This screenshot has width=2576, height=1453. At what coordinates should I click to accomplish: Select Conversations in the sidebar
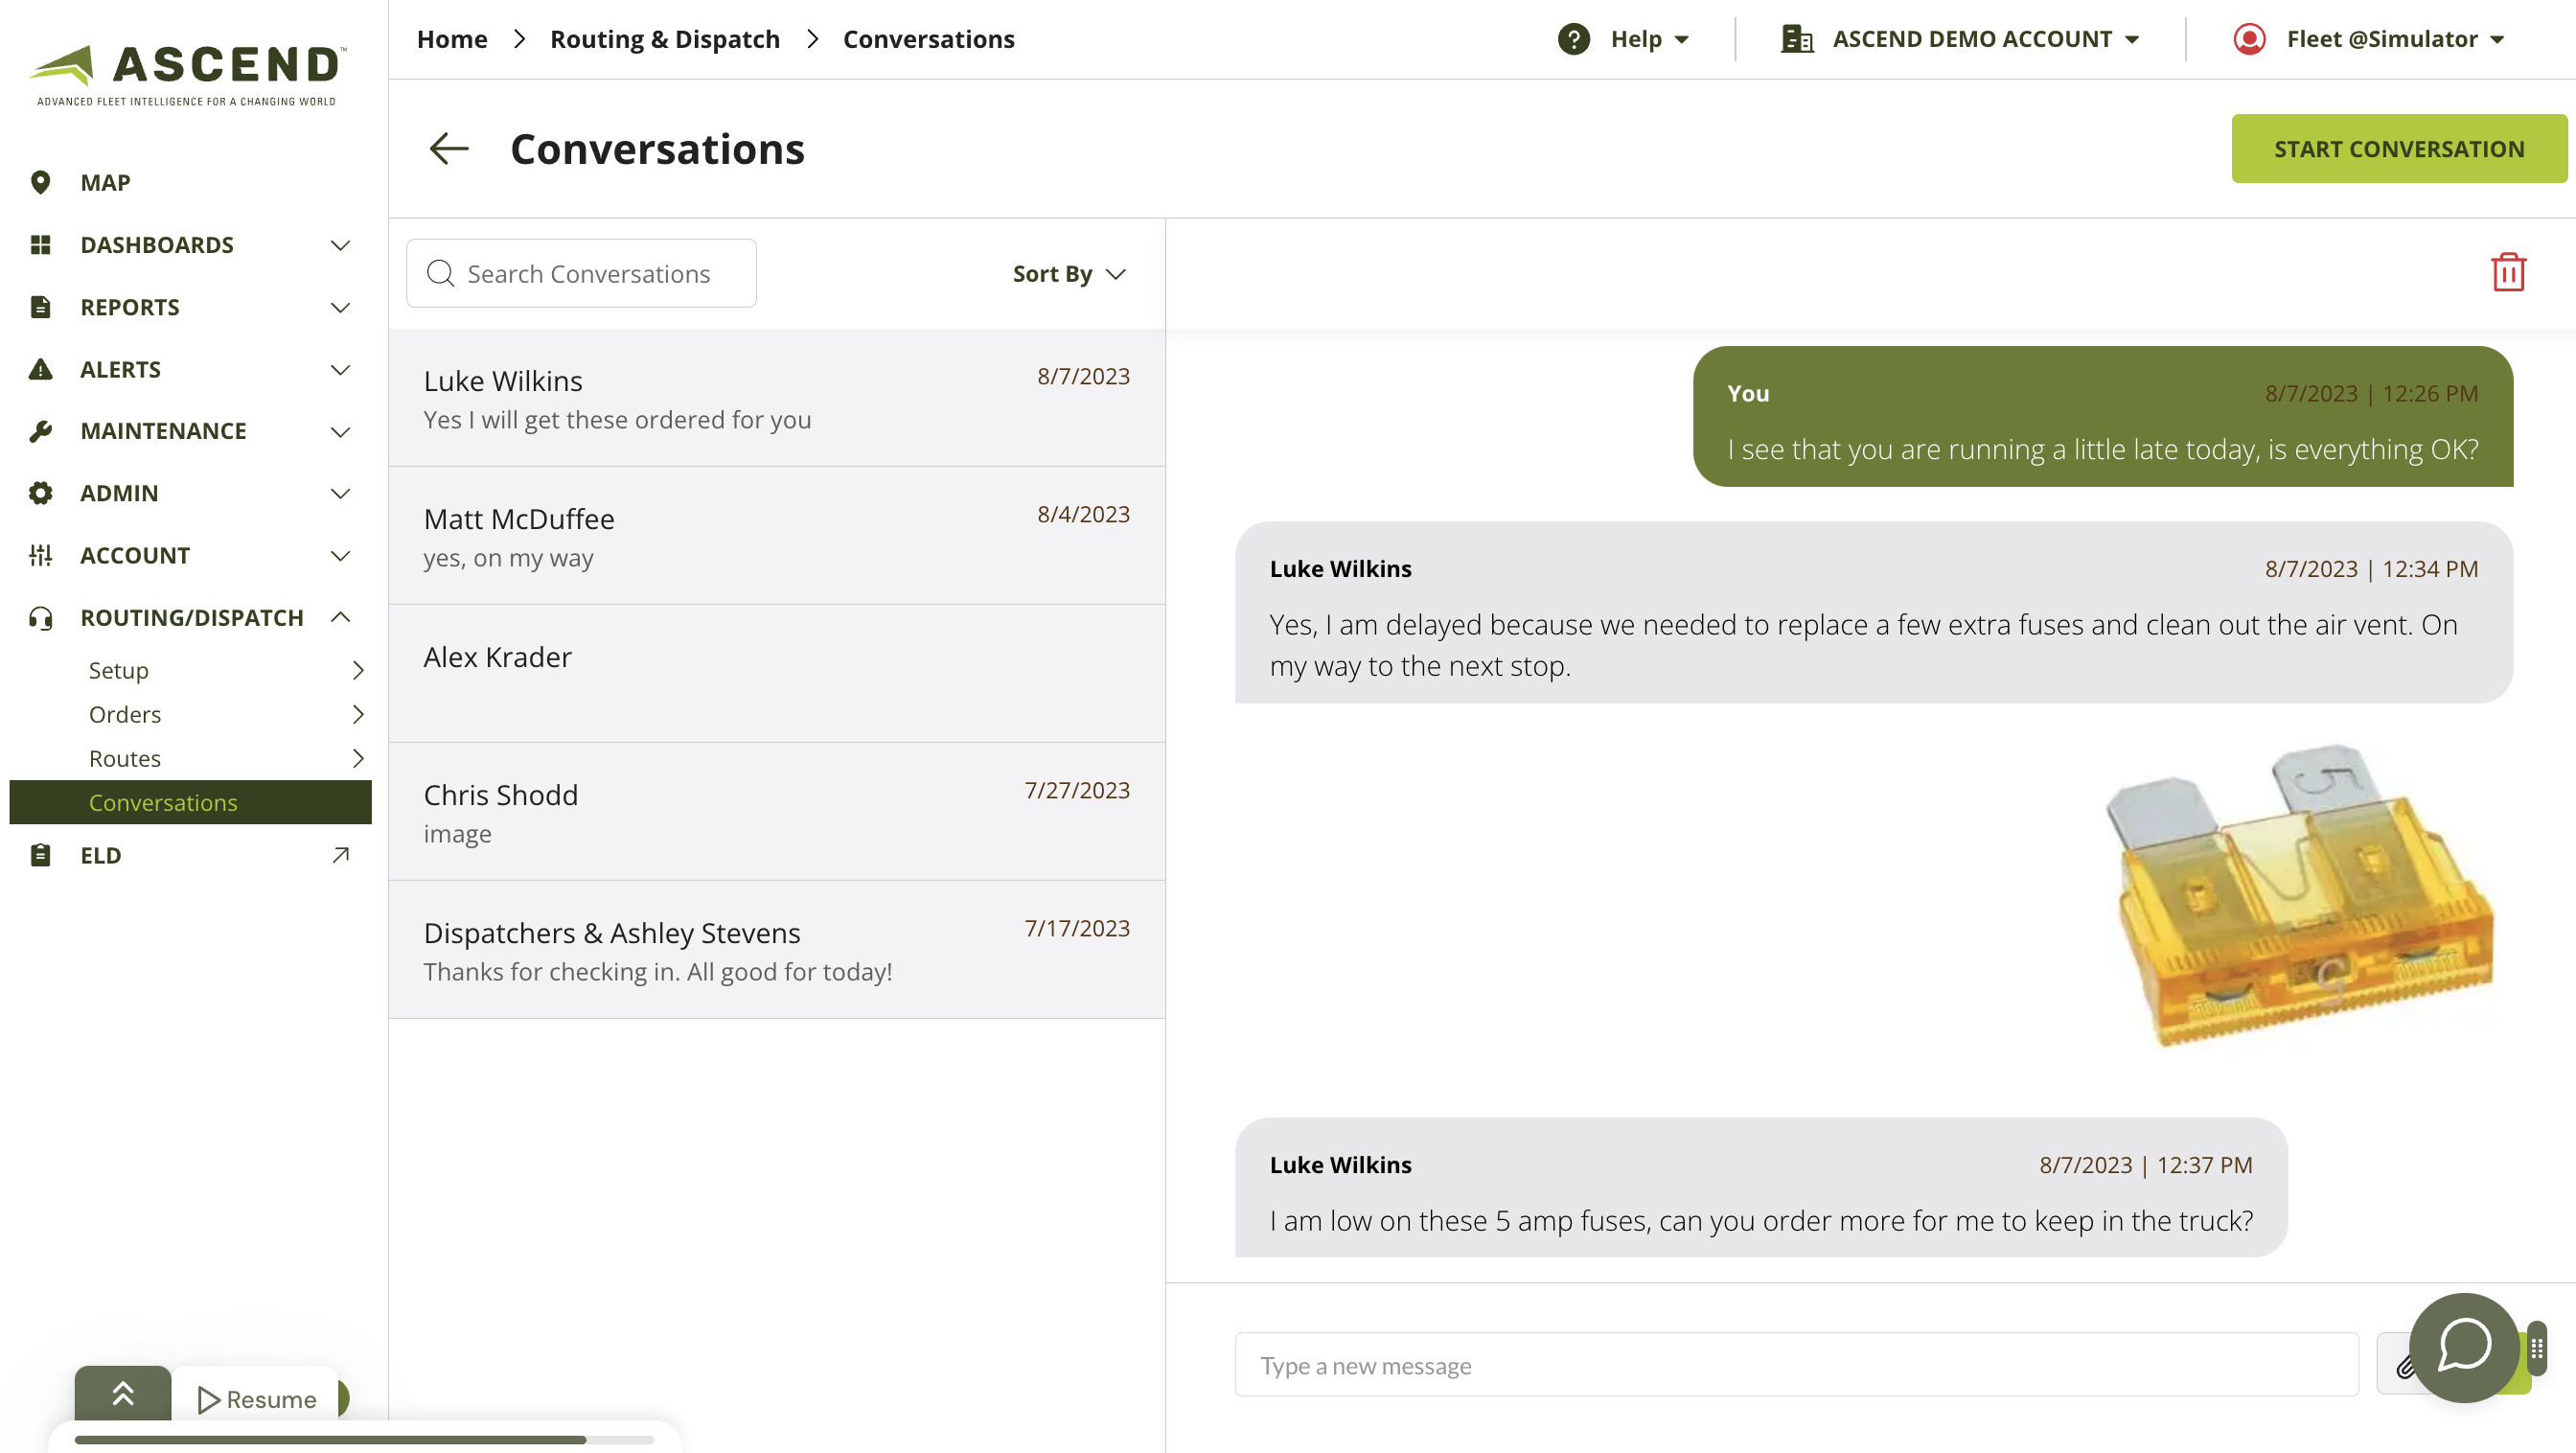[163, 803]
